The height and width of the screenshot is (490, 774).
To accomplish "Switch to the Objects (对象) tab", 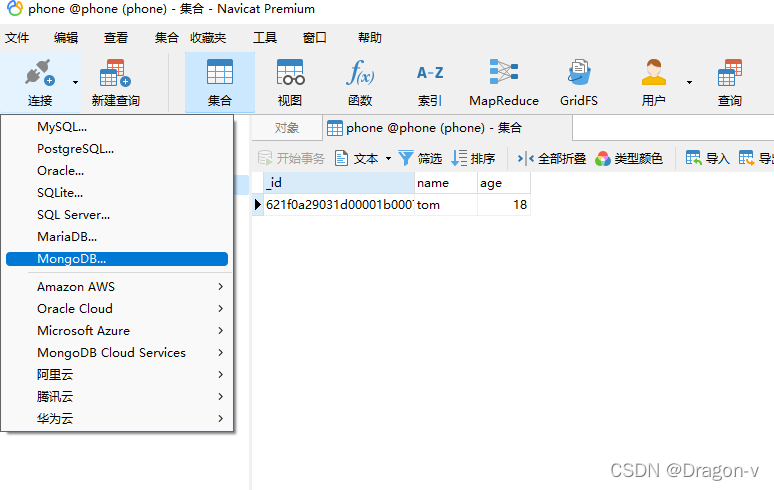I will [x=287, y=128].
